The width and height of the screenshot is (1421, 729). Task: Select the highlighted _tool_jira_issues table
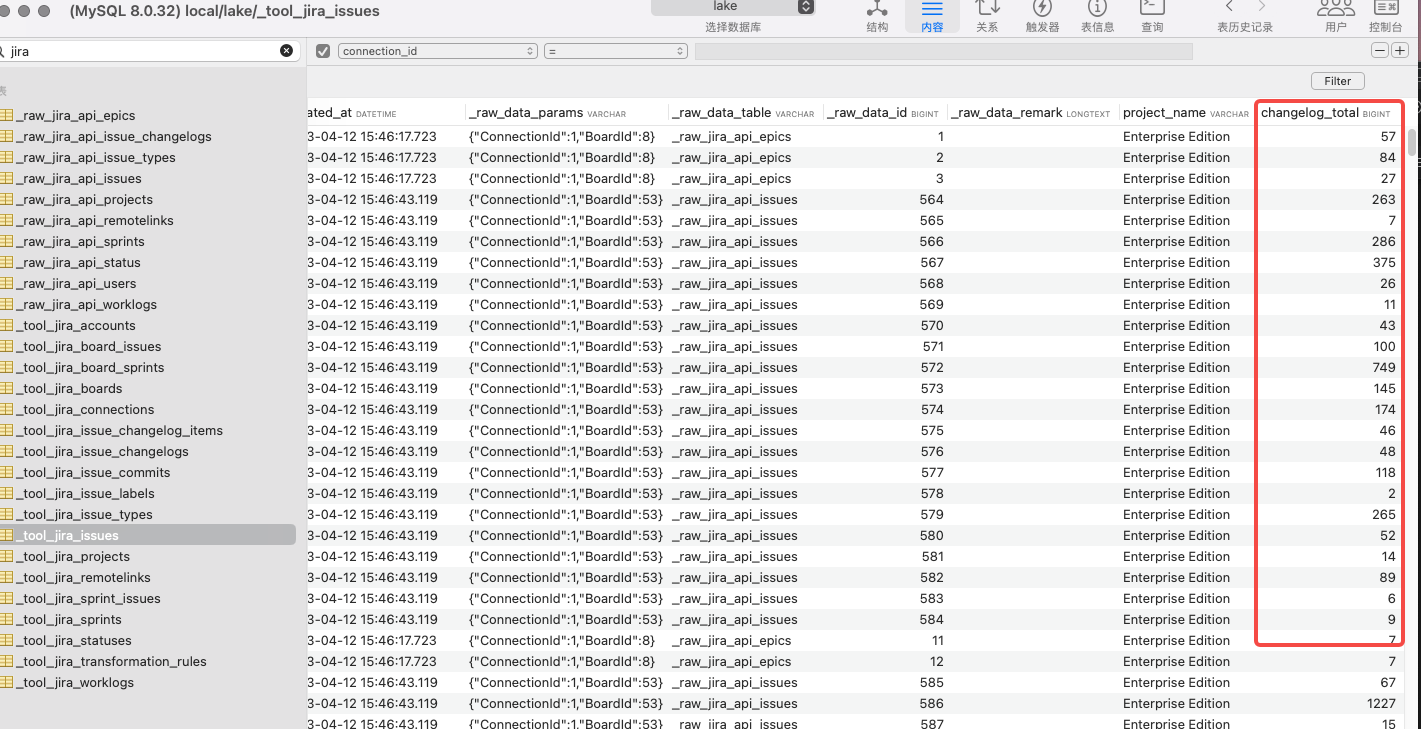[148, 535]
